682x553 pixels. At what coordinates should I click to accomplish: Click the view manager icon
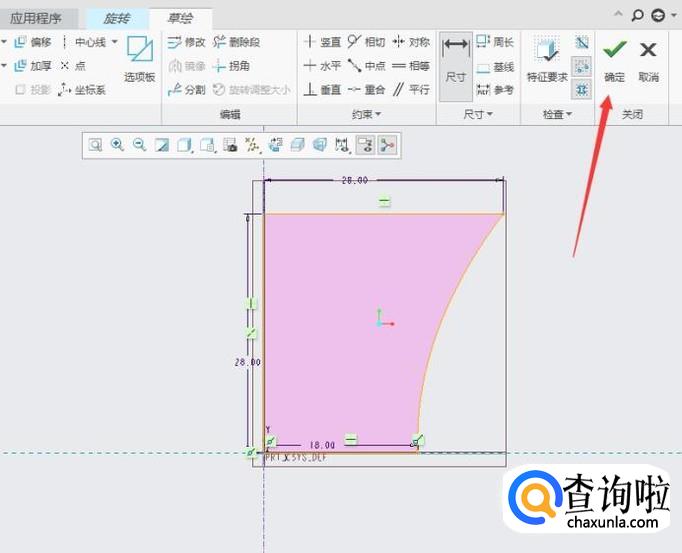click(230, 145)
